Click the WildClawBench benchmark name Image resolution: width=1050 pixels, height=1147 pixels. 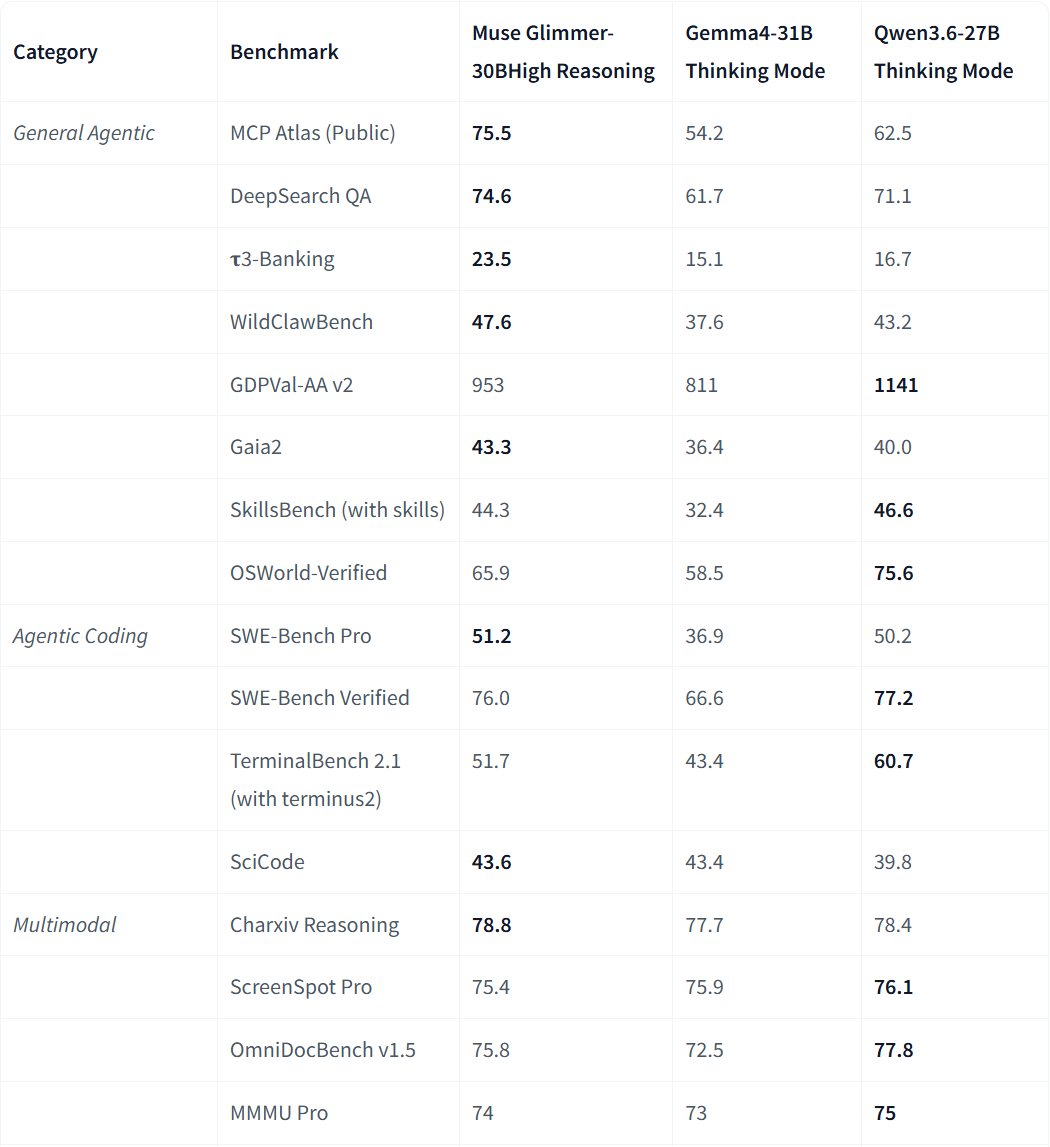tap(301, 322)
